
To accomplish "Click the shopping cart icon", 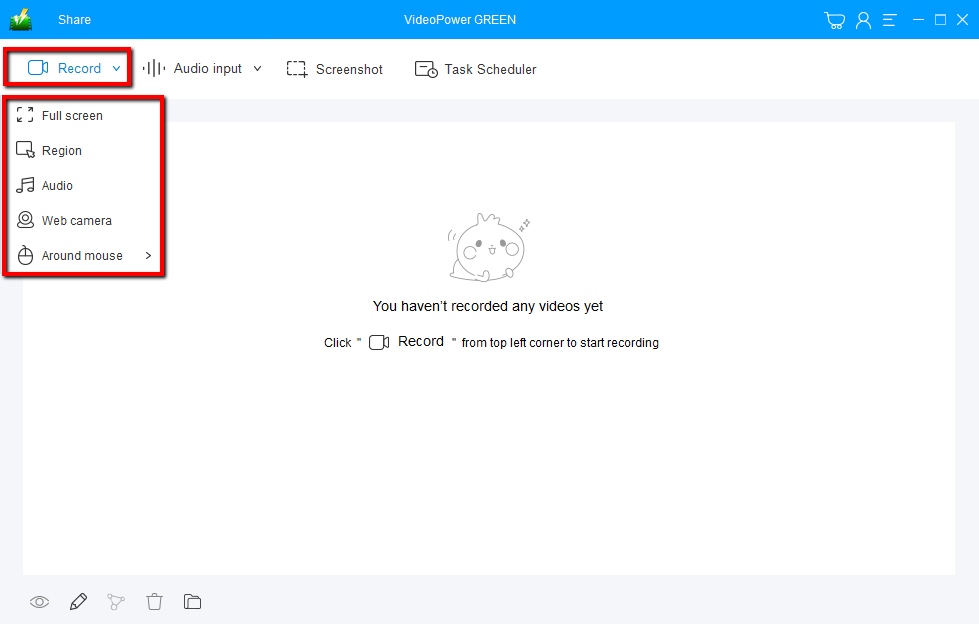I will pos(834,19).
